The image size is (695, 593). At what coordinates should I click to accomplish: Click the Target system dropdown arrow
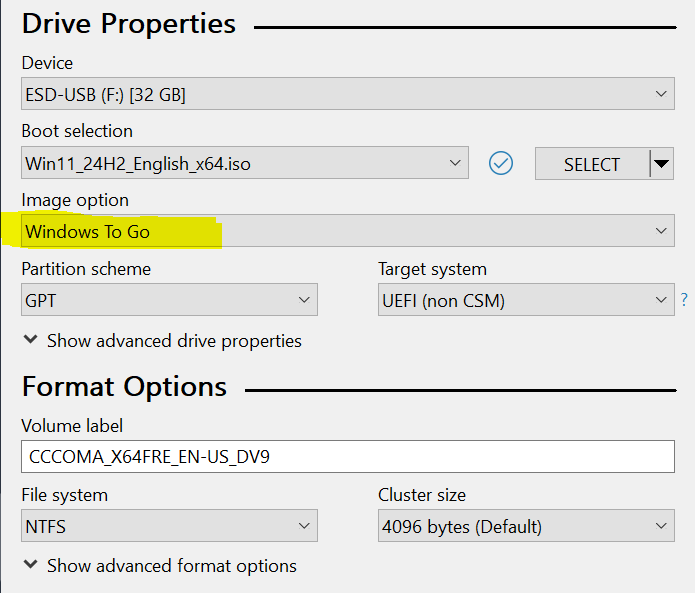(660, 299)
